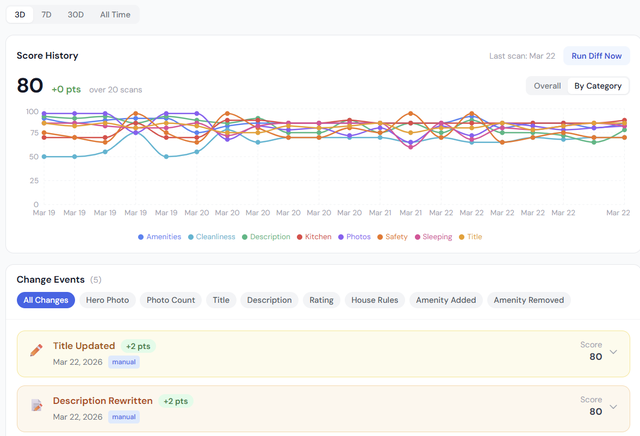Screen dimensions: 640x436
Task: Toggle Safety series in chart legend
Action: 392,237
